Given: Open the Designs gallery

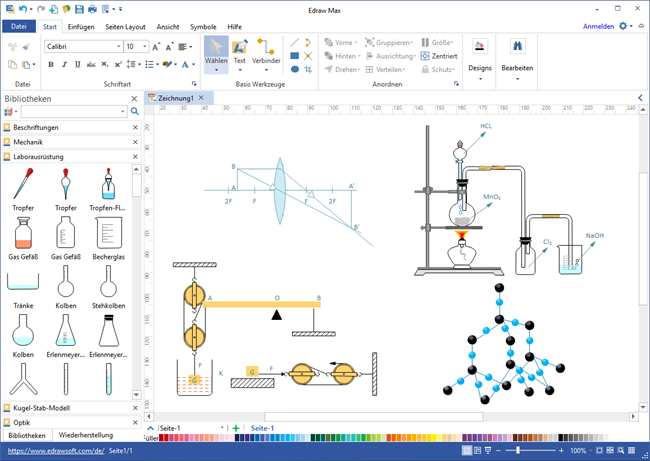Looking at the screenshot, I should pyautogui.click(x=480, y=58).
